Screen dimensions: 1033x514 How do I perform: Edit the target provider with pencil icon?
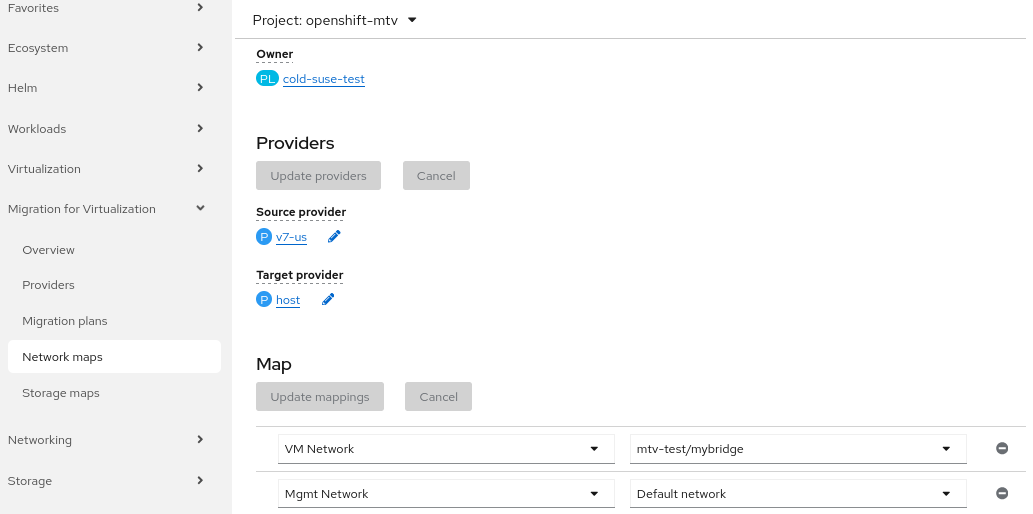(328, 299)
